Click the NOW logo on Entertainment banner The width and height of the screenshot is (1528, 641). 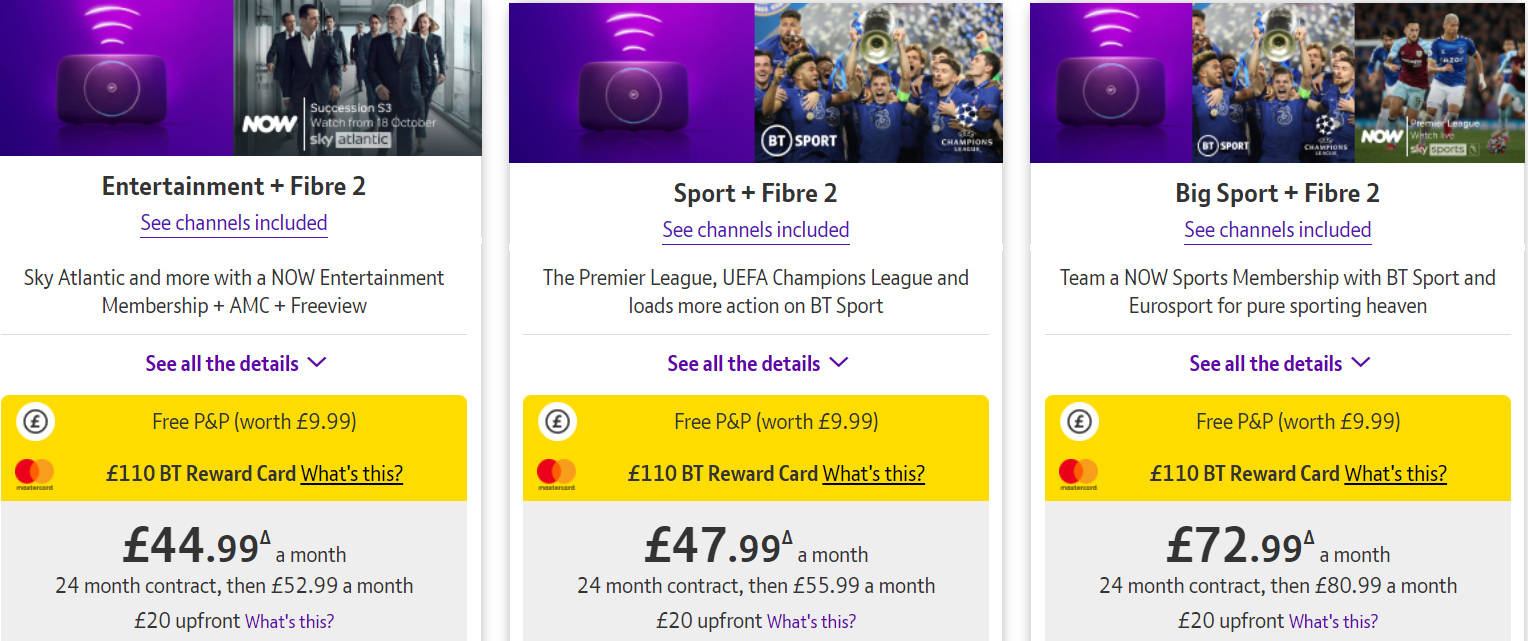pos(269,126)
